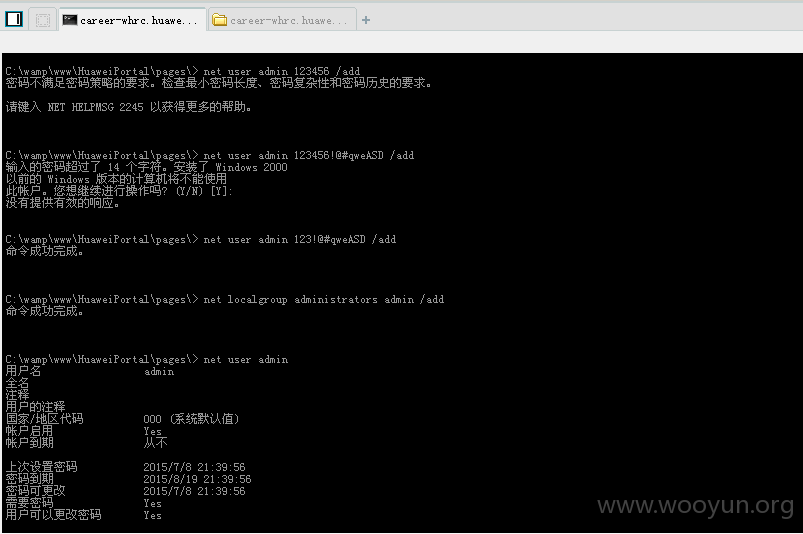Click the command 'net user admin 123456 /add'
Screen dimensions: 803x534
tap(282, 71)
